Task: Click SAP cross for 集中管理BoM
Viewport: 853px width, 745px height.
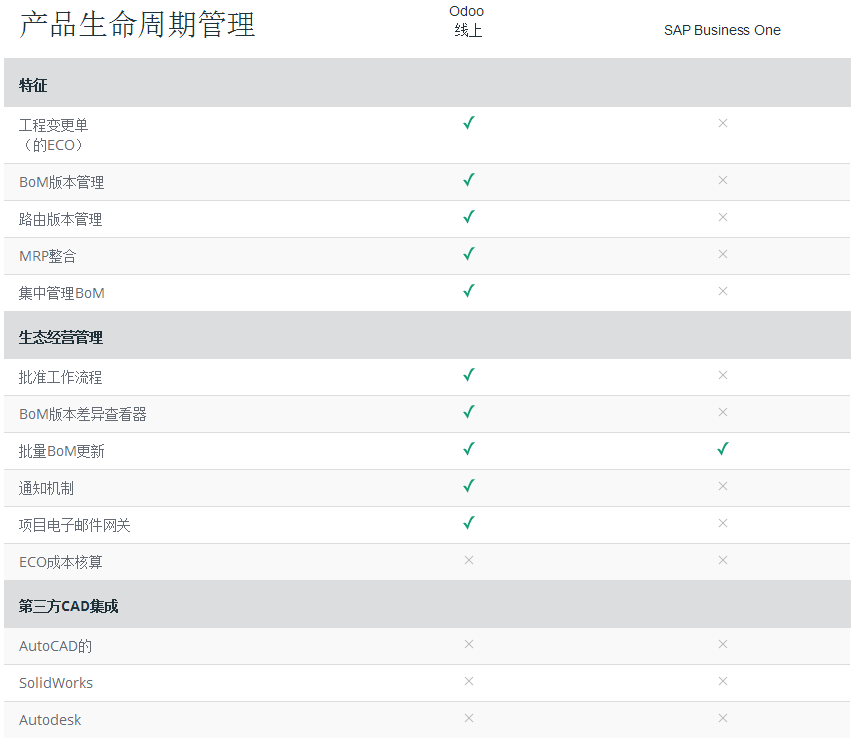Action: click(723, 291)
